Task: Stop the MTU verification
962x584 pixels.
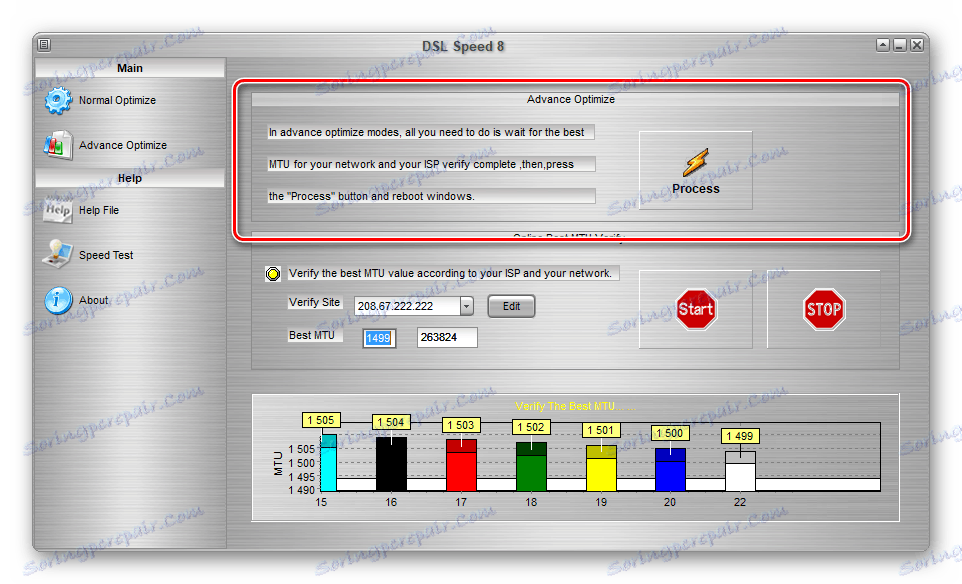Action: [x=823, y=309]
